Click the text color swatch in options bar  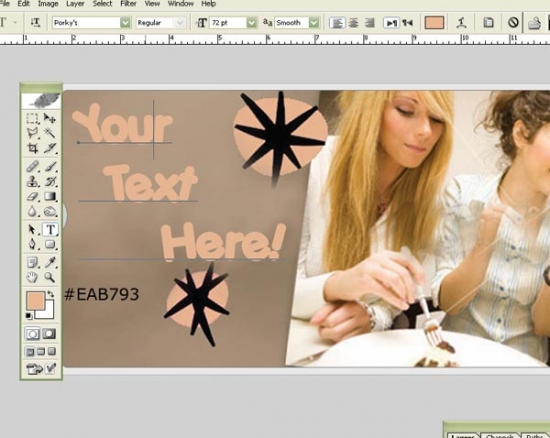[434, 23]
